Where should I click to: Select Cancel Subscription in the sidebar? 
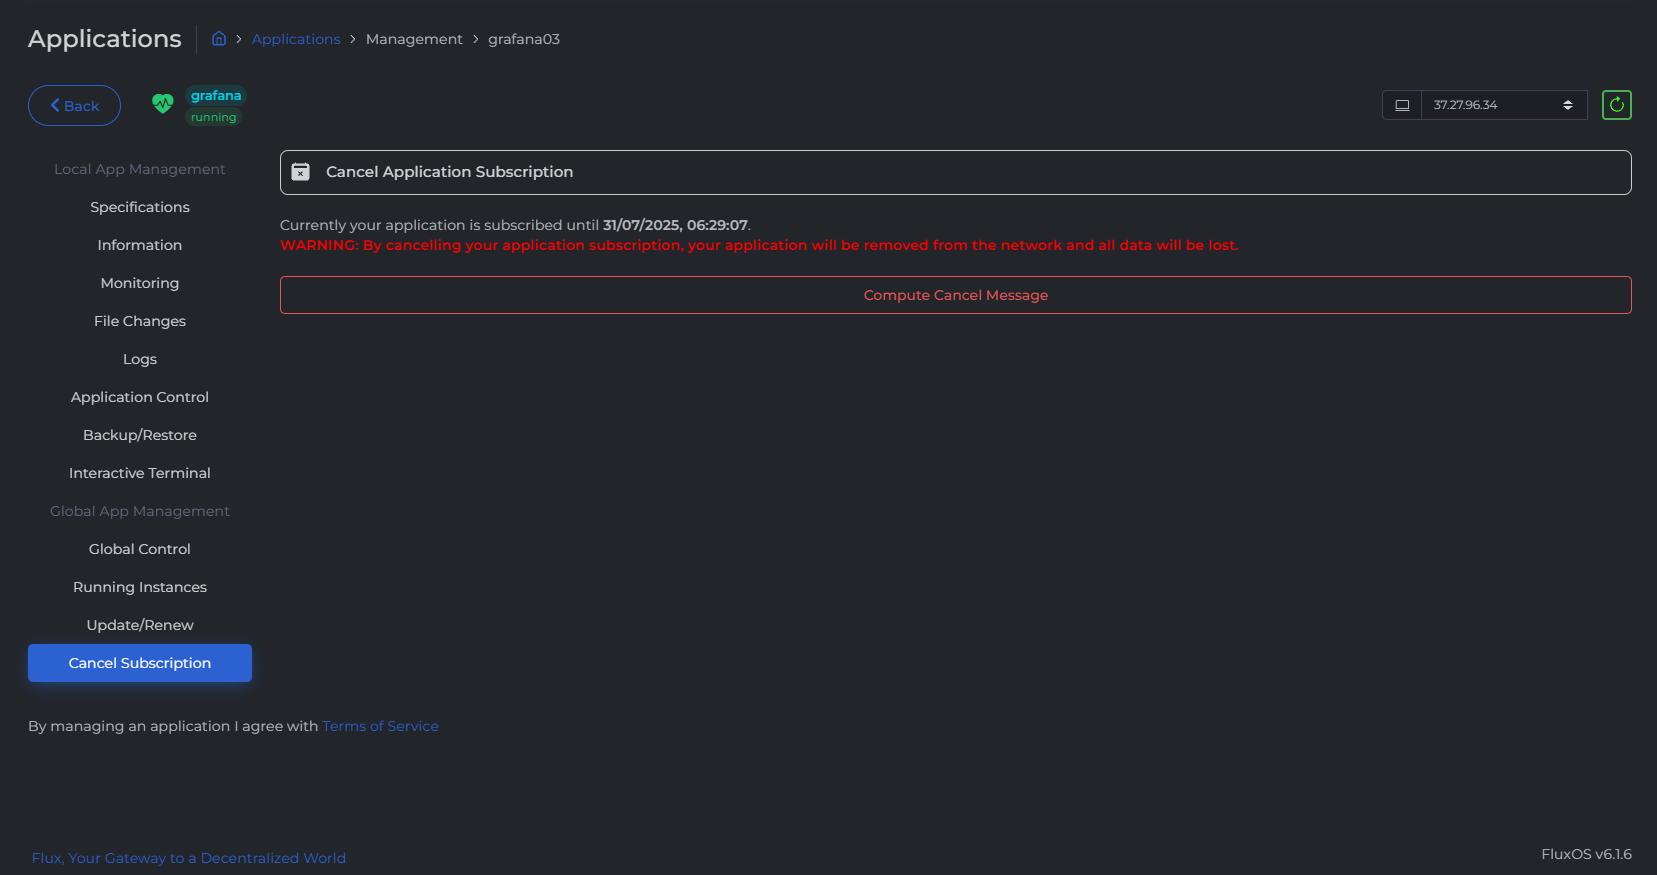(140, 663)
